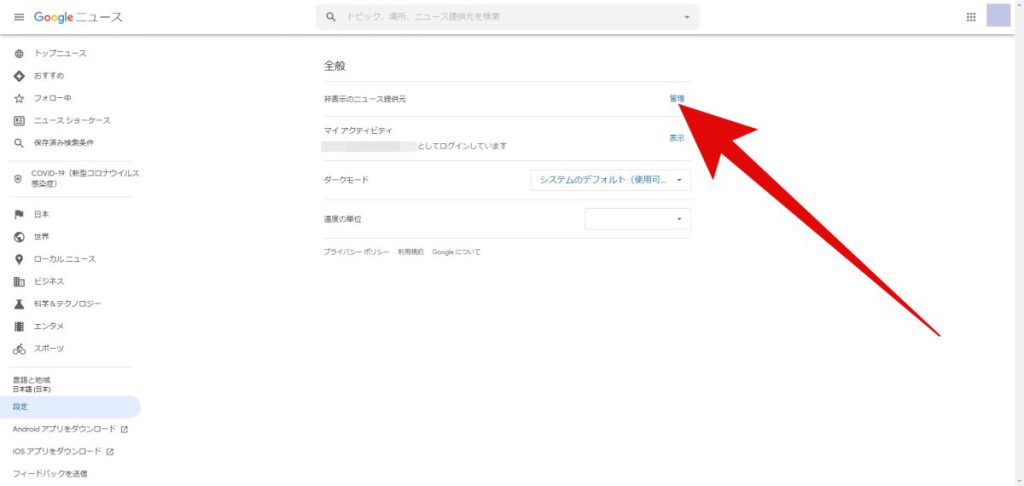Click the COVID-19 shield icon
1024x486 pixels.
18,178
